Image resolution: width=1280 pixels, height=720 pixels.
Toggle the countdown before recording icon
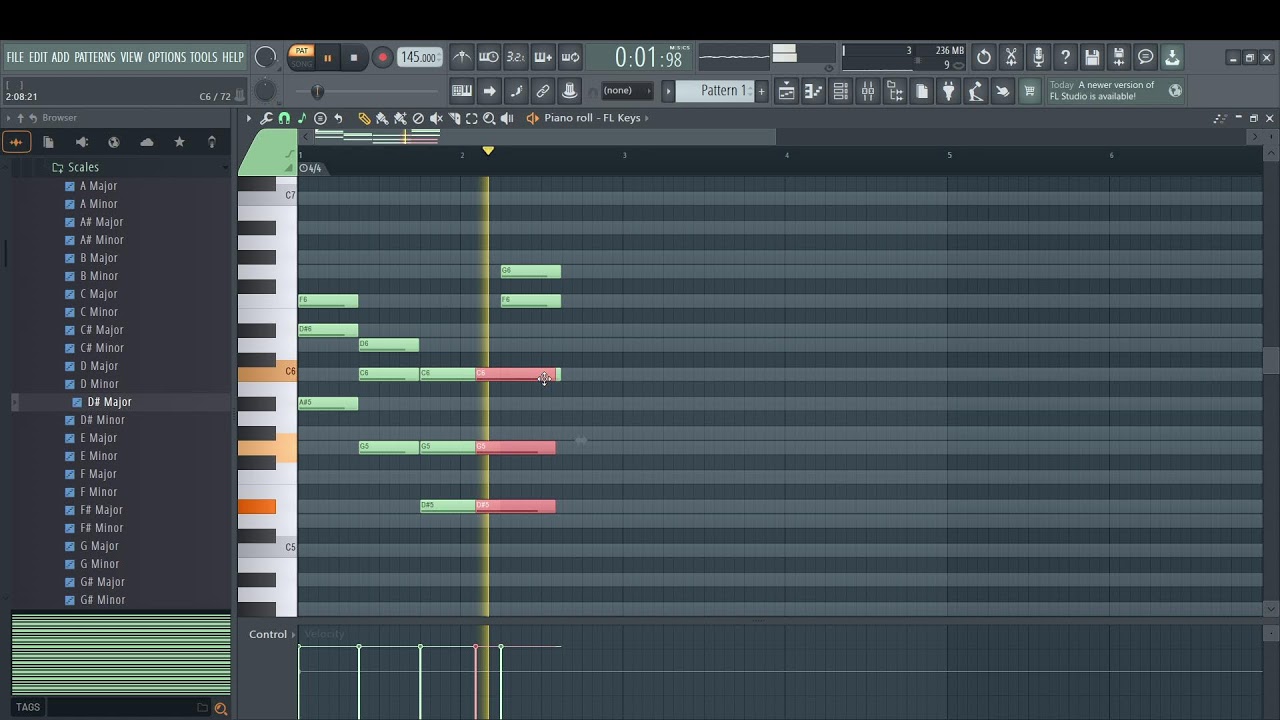[515, 57]
